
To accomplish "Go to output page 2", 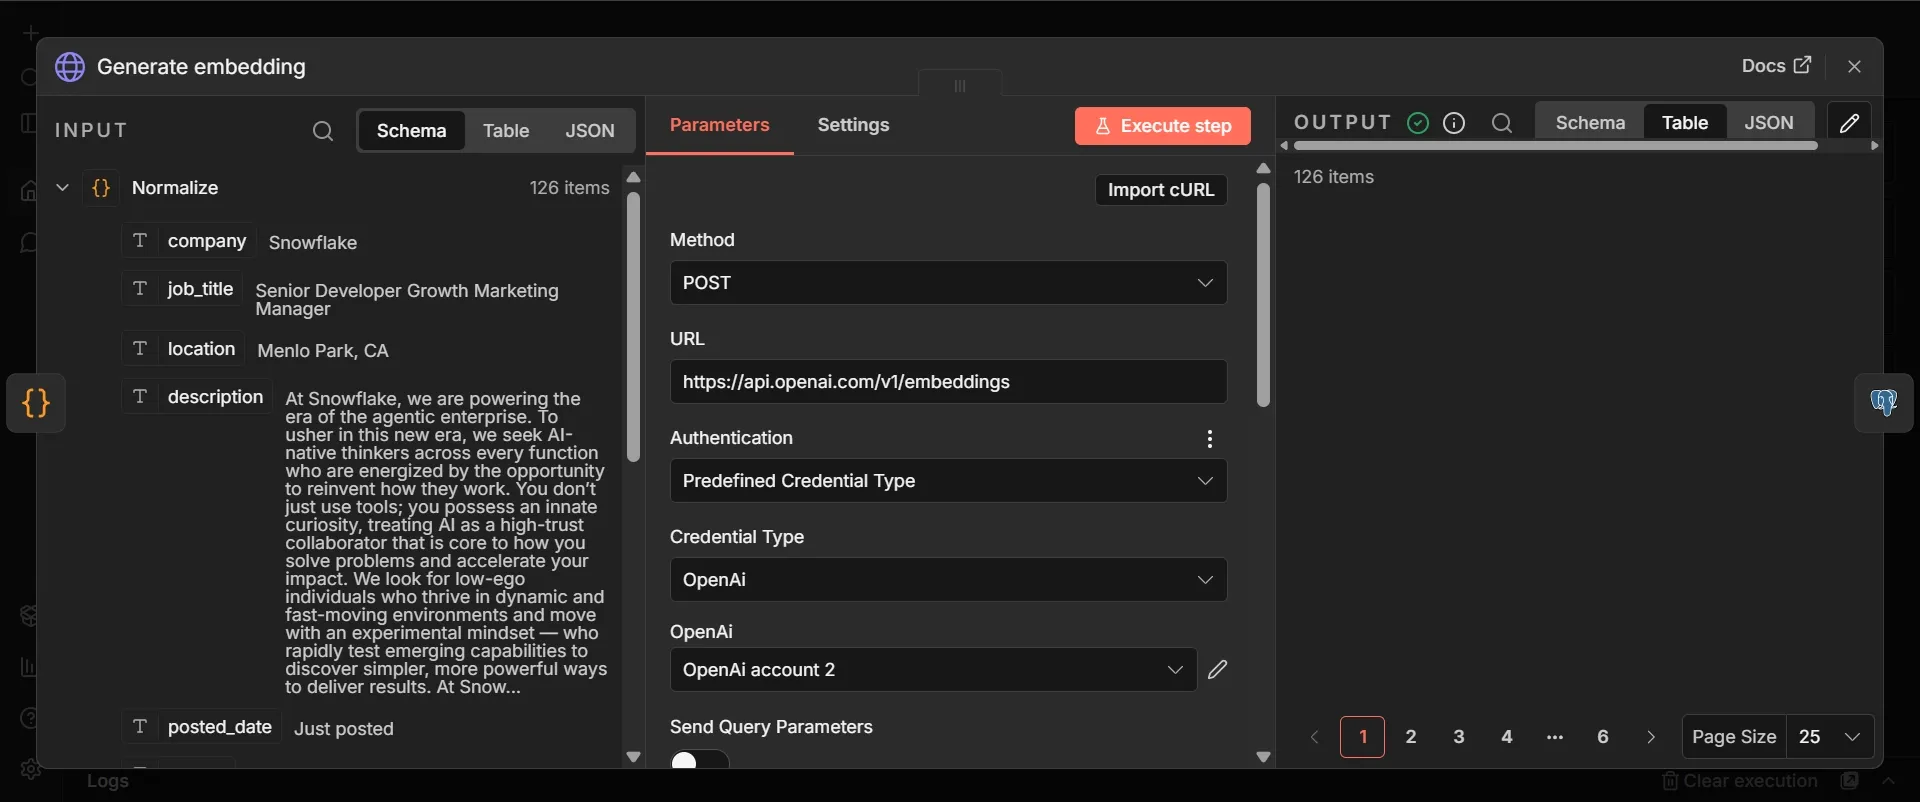I will click(x=1411, y=737).
